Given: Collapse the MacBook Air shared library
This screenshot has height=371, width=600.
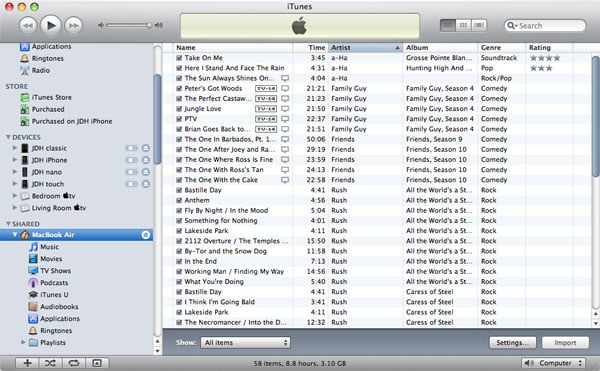Looking at the screenshot, I should tap(15, 235).
